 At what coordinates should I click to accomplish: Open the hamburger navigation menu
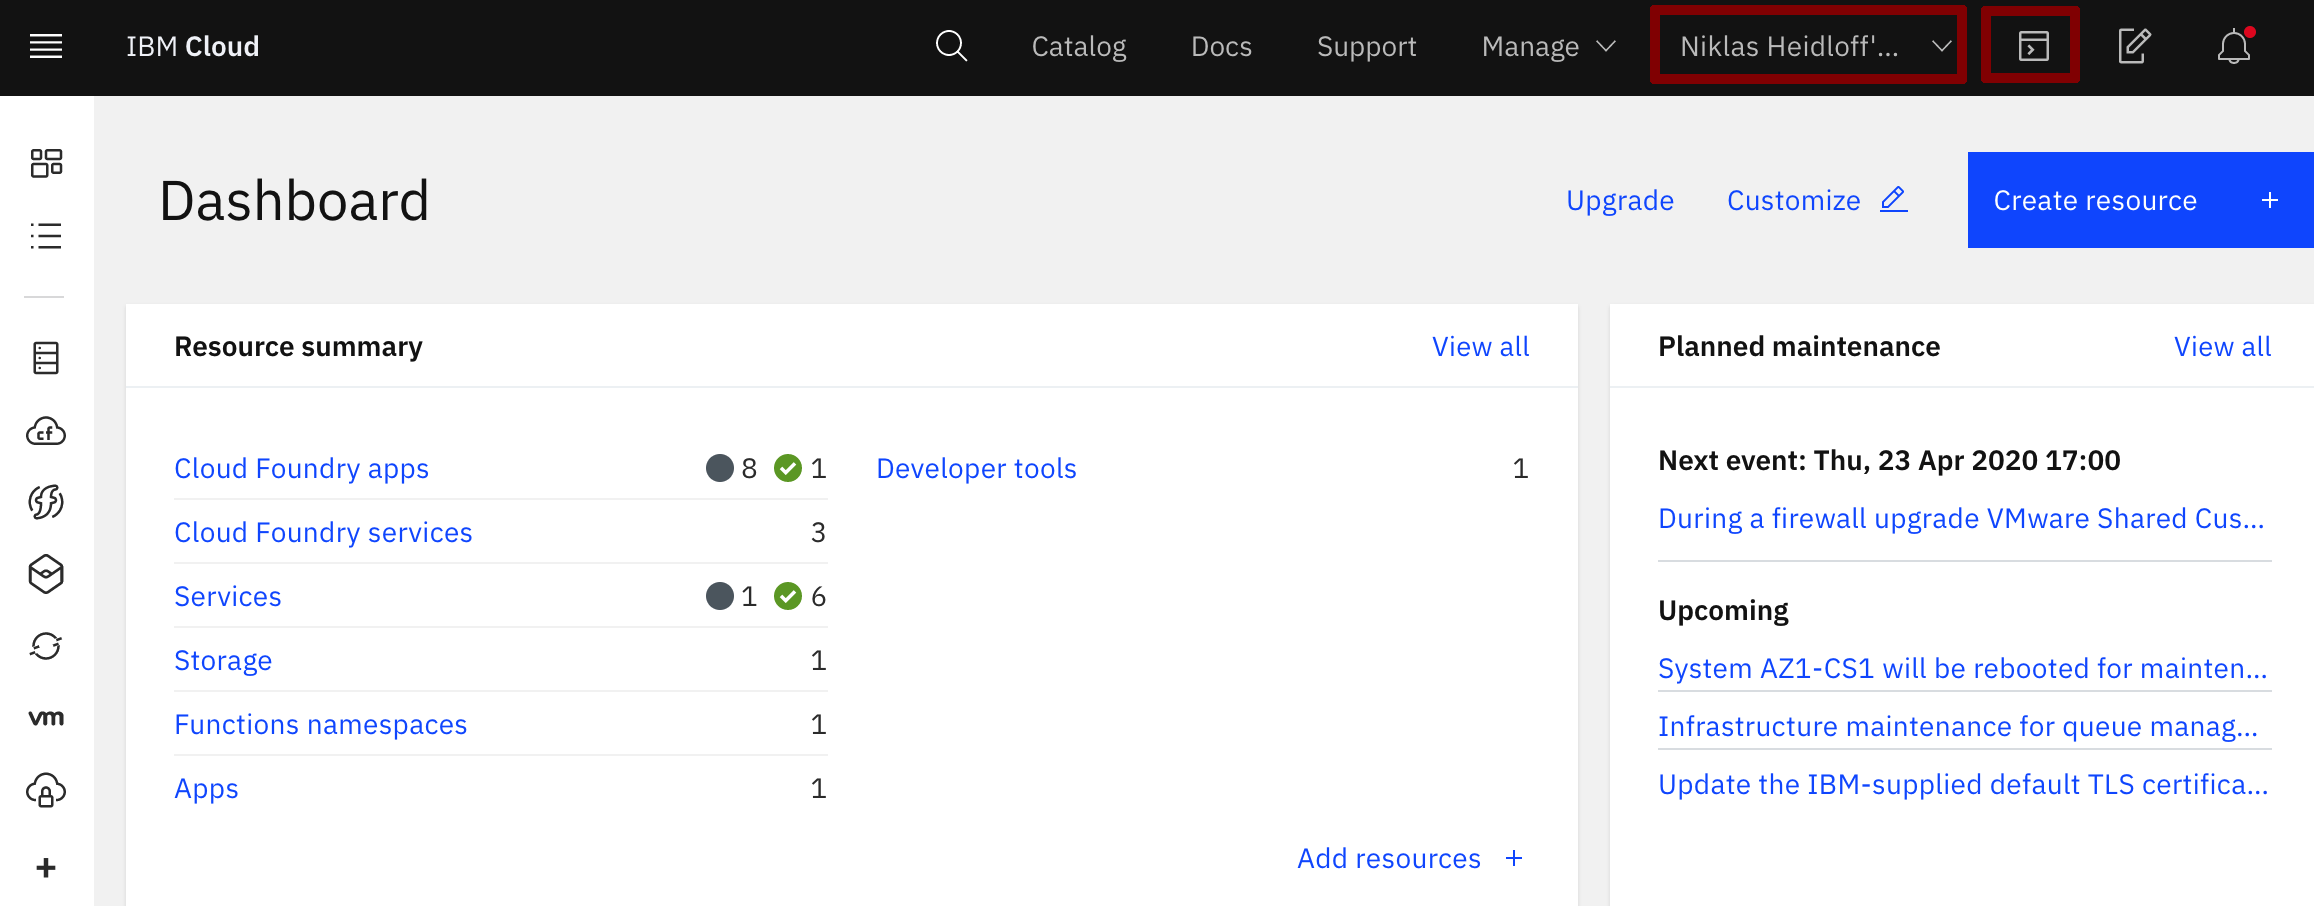pos(46,46)
